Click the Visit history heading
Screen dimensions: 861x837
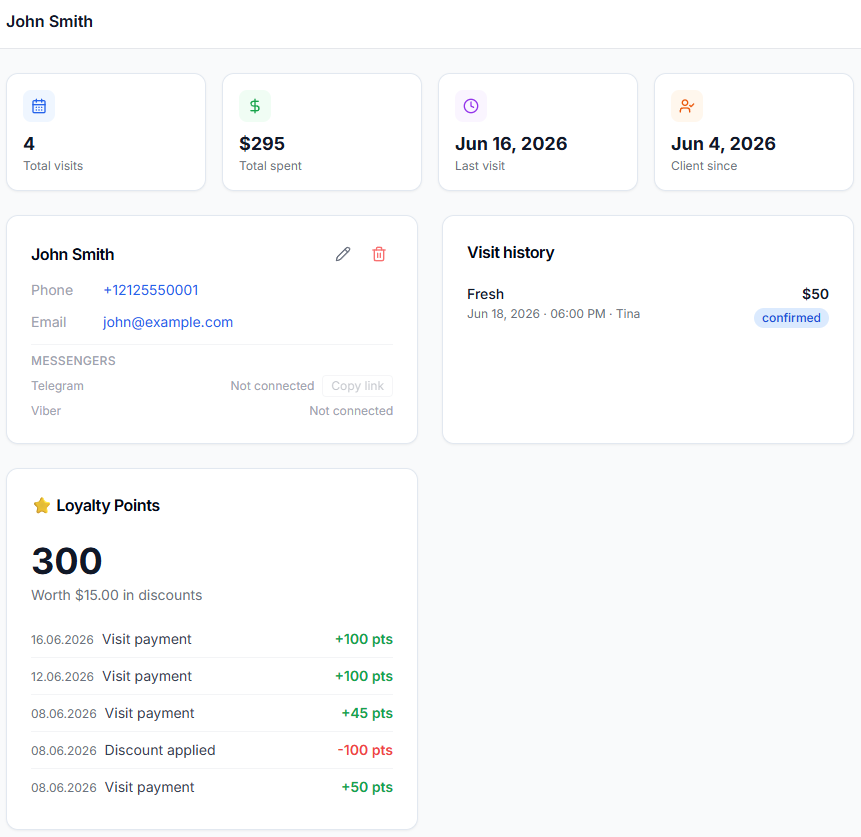511,252
